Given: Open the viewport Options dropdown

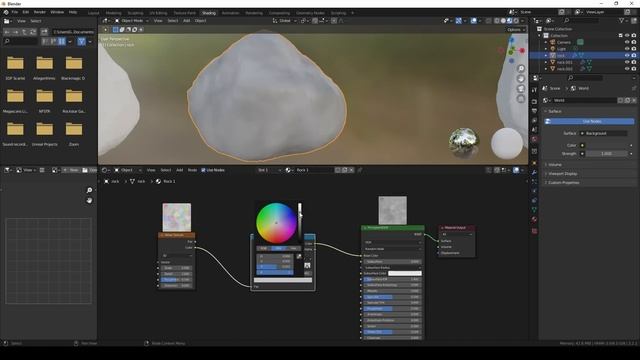Looking at the screenshot, I should 516,29.
